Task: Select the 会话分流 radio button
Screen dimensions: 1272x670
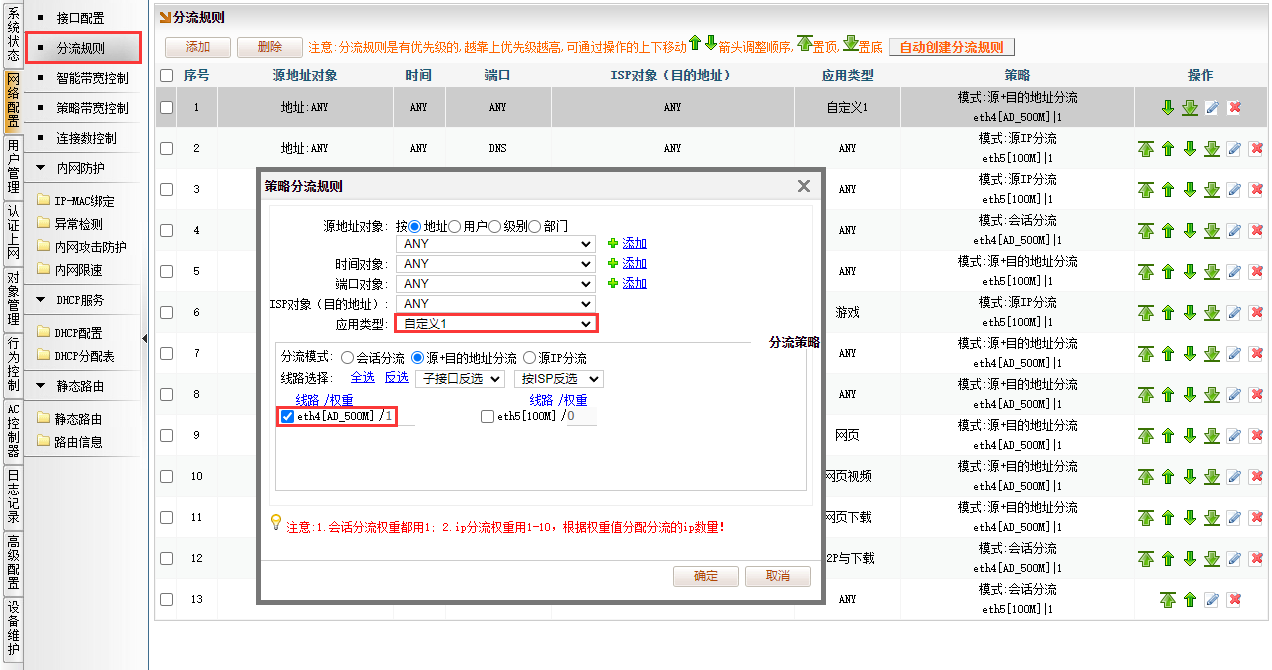Action: tap(347, 358)
